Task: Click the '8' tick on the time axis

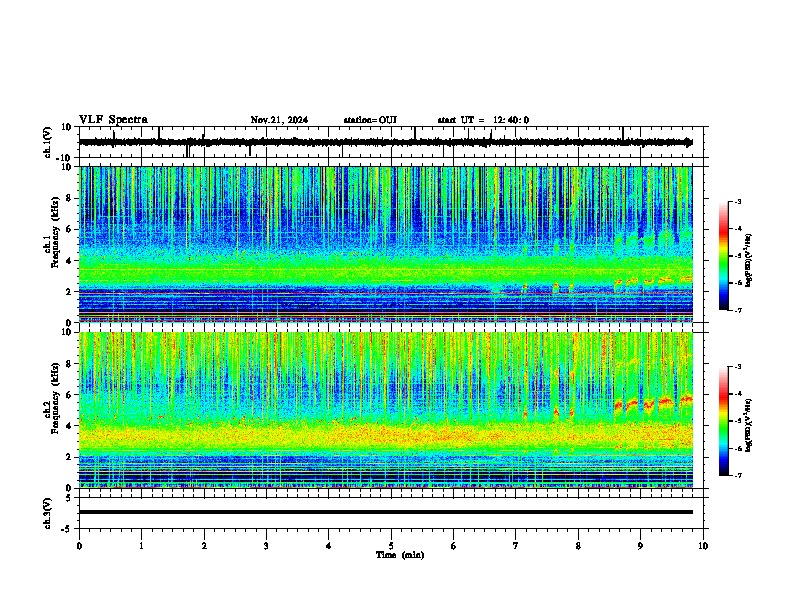Action: point(578,546)
